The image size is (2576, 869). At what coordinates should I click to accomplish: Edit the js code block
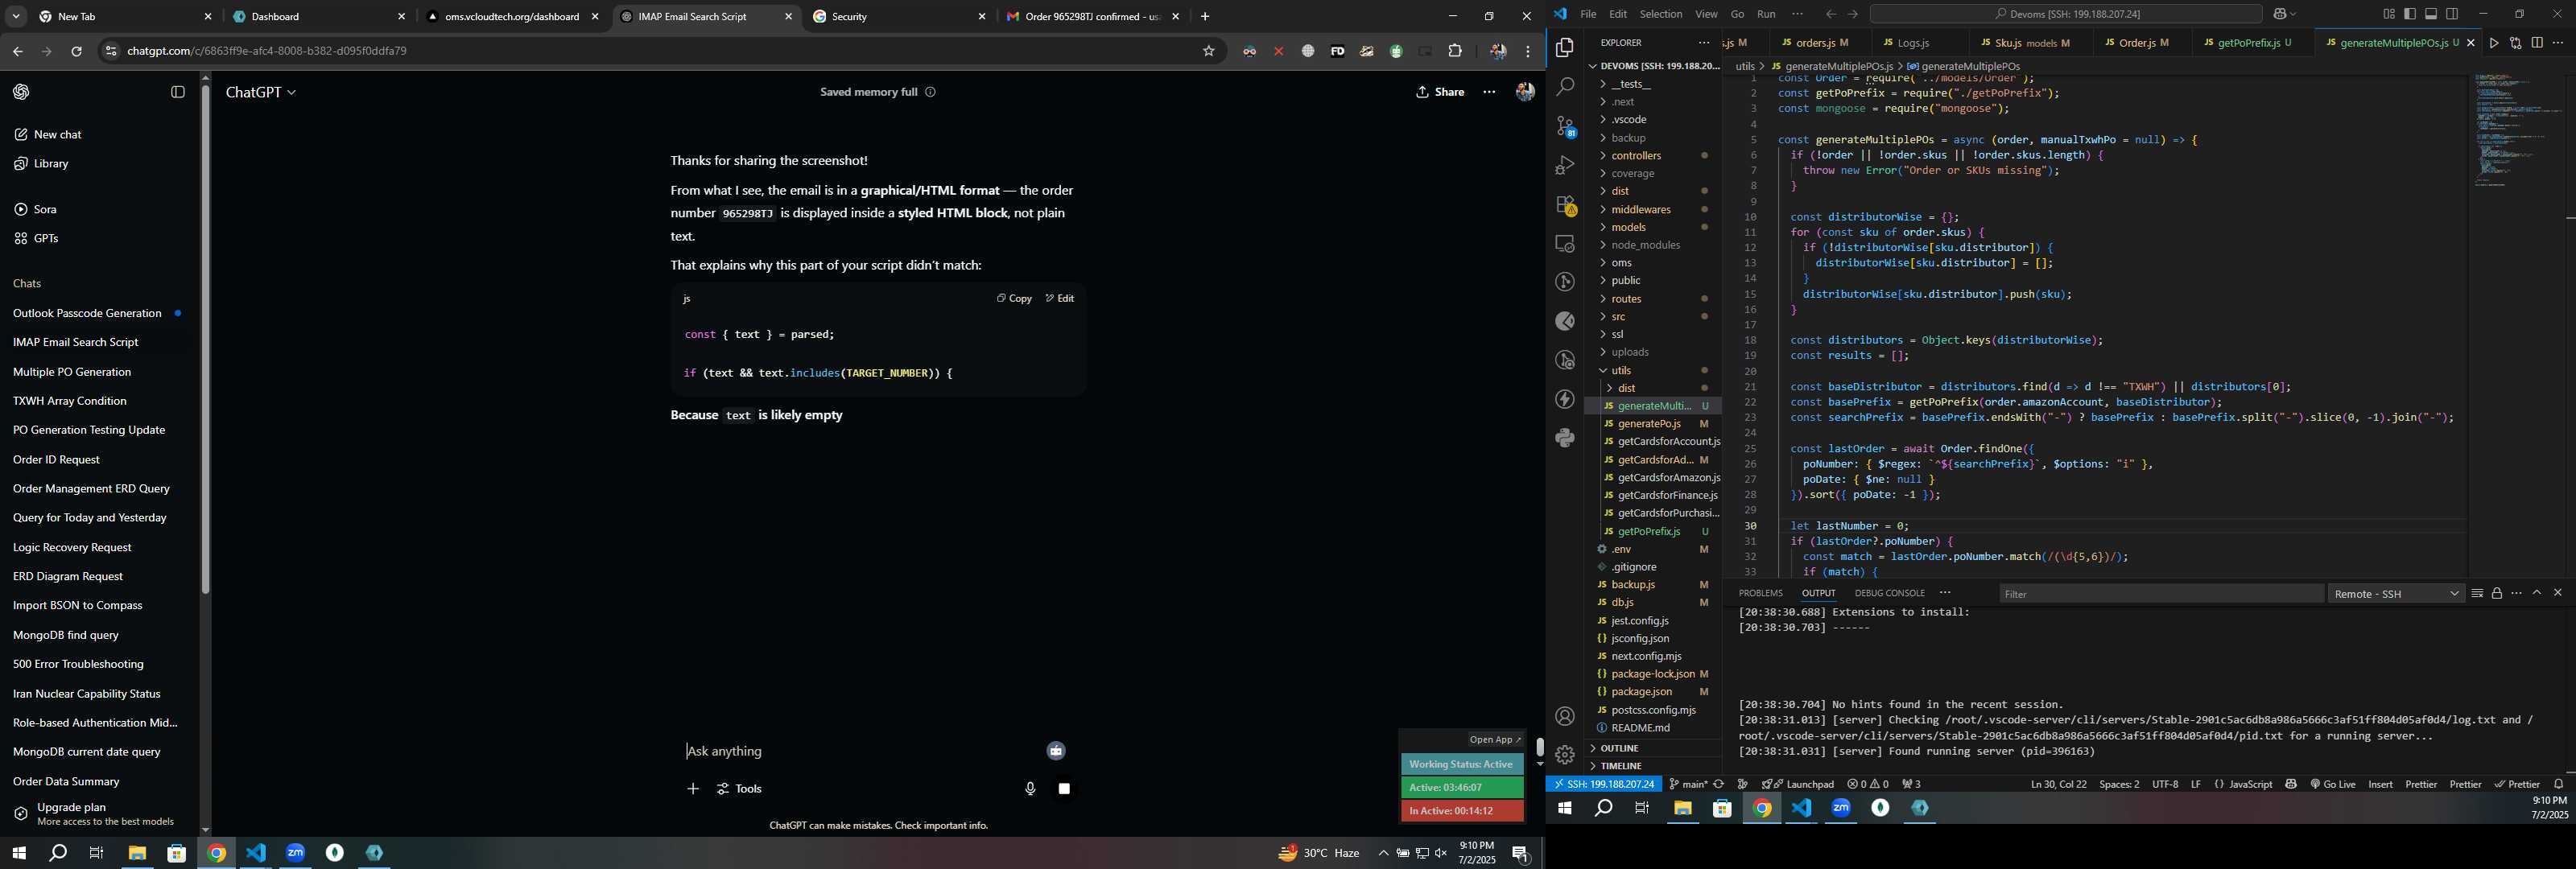(1060, 298)
